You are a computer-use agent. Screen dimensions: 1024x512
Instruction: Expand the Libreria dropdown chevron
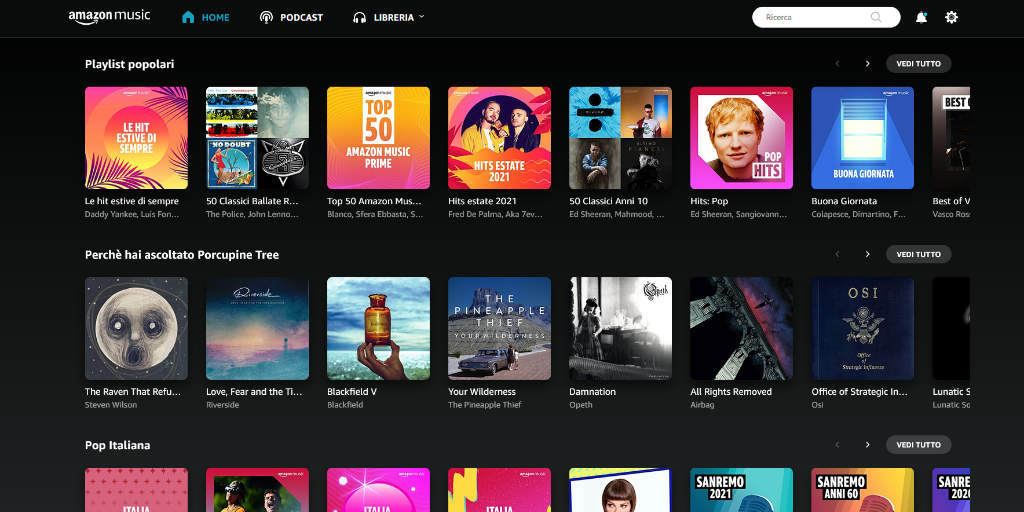(x=421, y=16)
